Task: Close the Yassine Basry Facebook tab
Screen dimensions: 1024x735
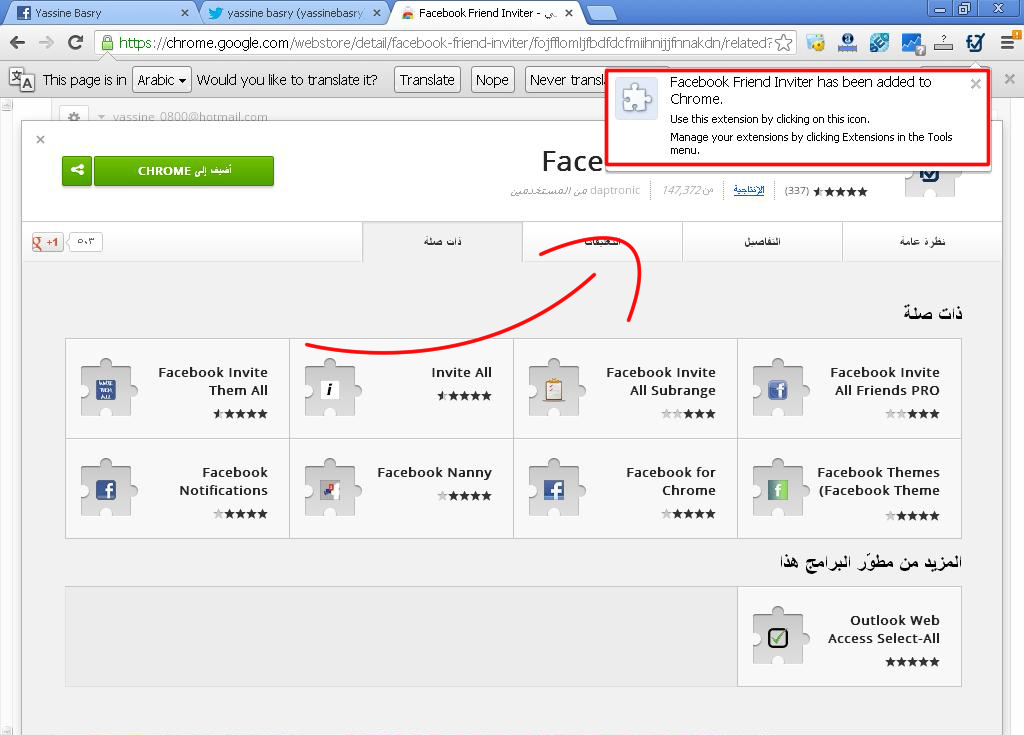Action: (x=184, y=13)
